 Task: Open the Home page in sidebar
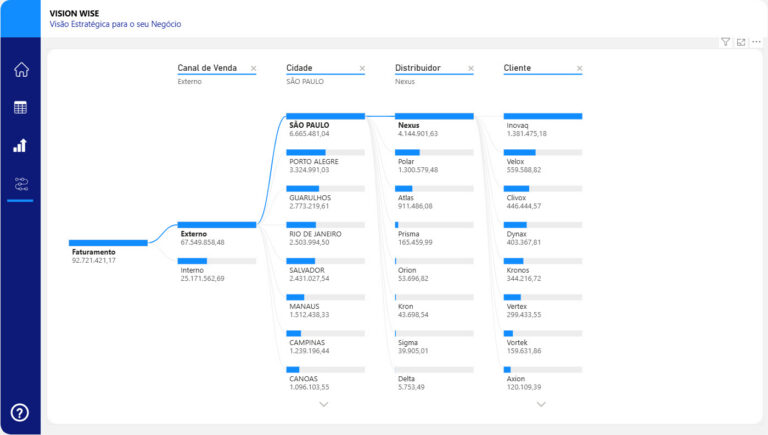20,69
